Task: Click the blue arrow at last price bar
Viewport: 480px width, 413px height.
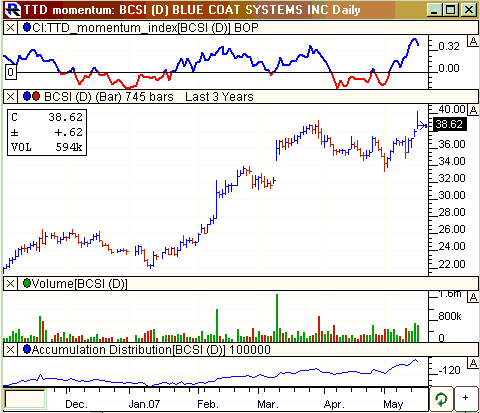Action: (422, 126)
